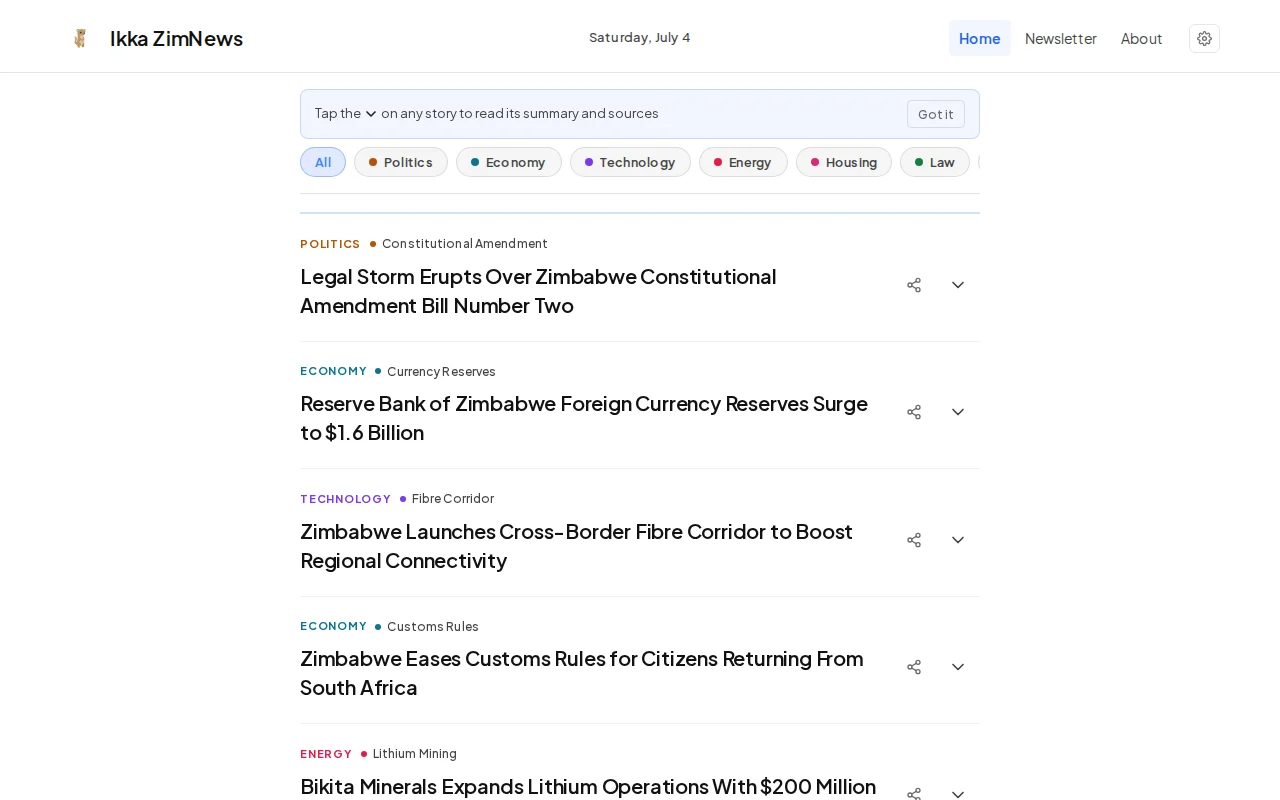Filter stories by Law chip
Viewport: 1280px width, 800px height.
point(935,162)
